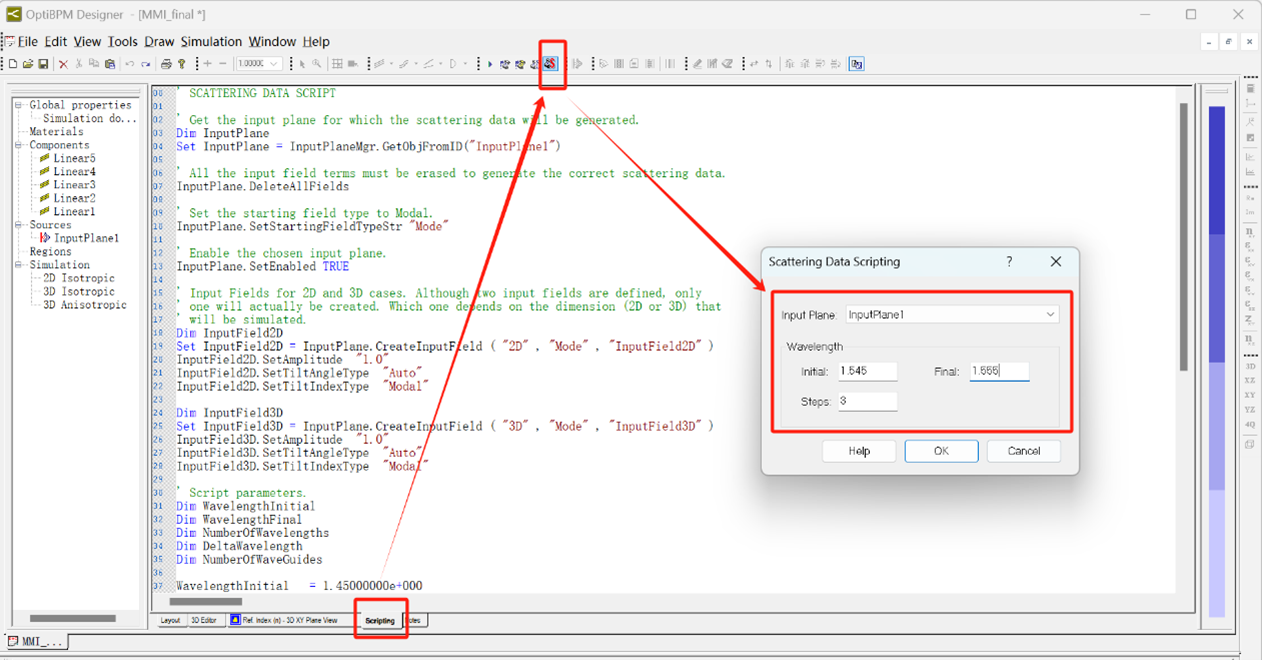Open the Edit menu

tap(56, 42)
